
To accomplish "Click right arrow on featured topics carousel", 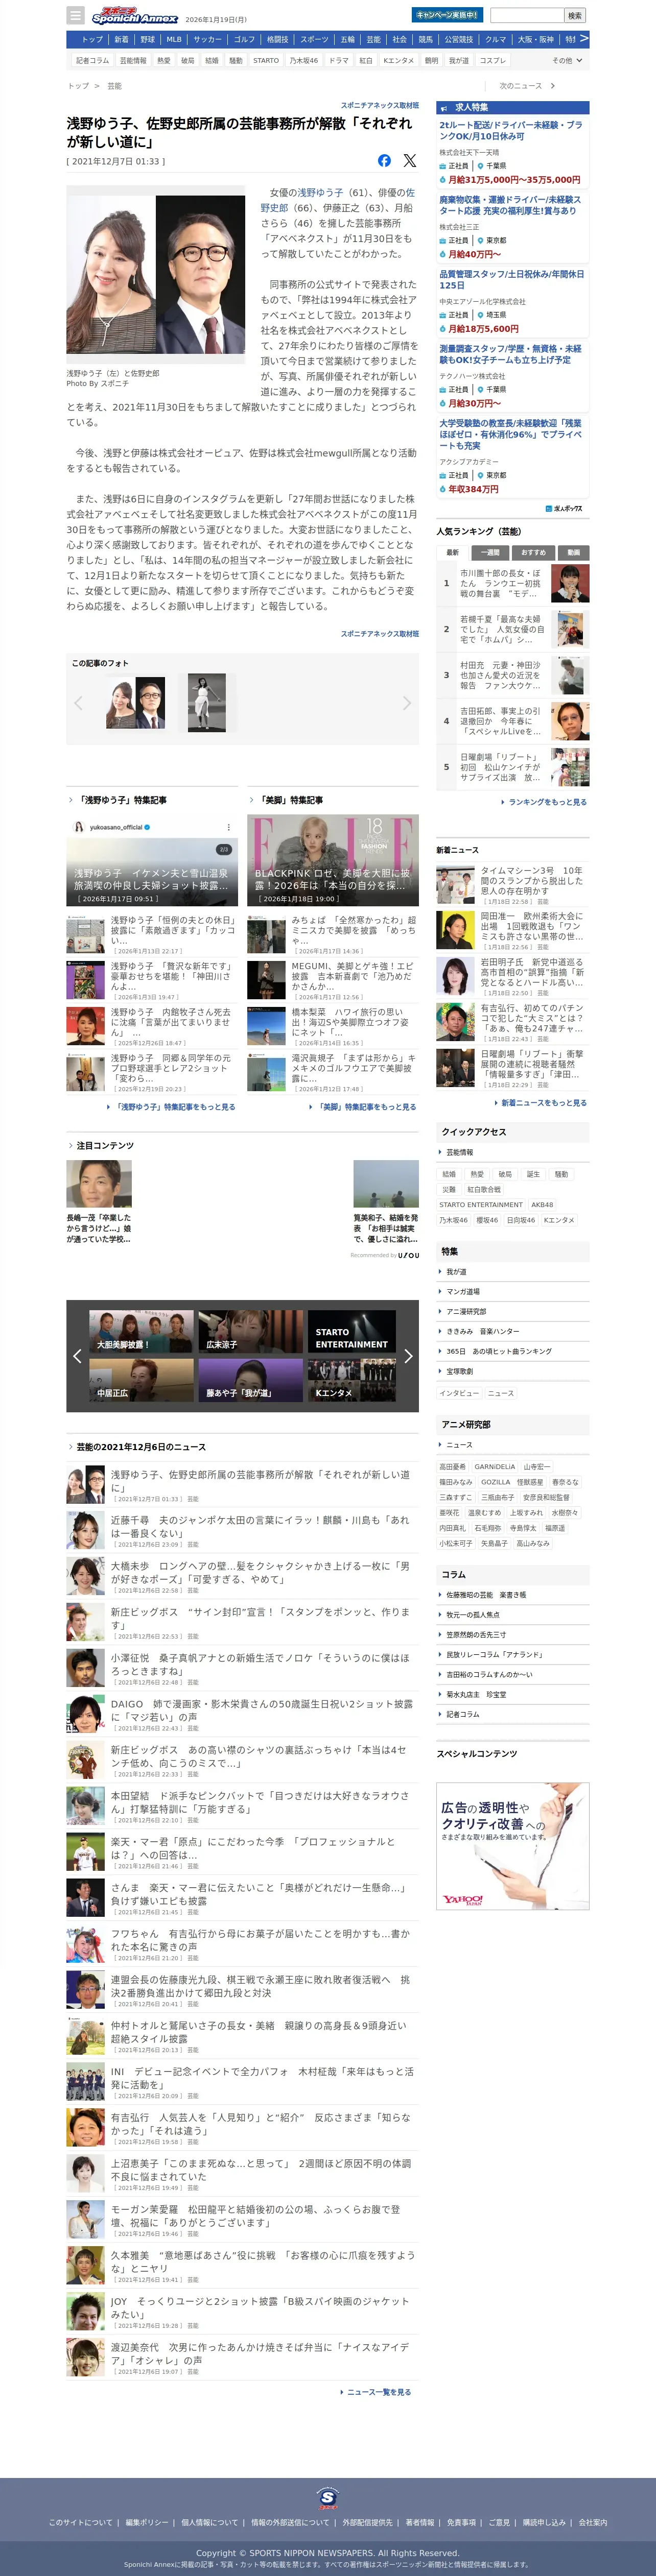I will pos(408,1356).
